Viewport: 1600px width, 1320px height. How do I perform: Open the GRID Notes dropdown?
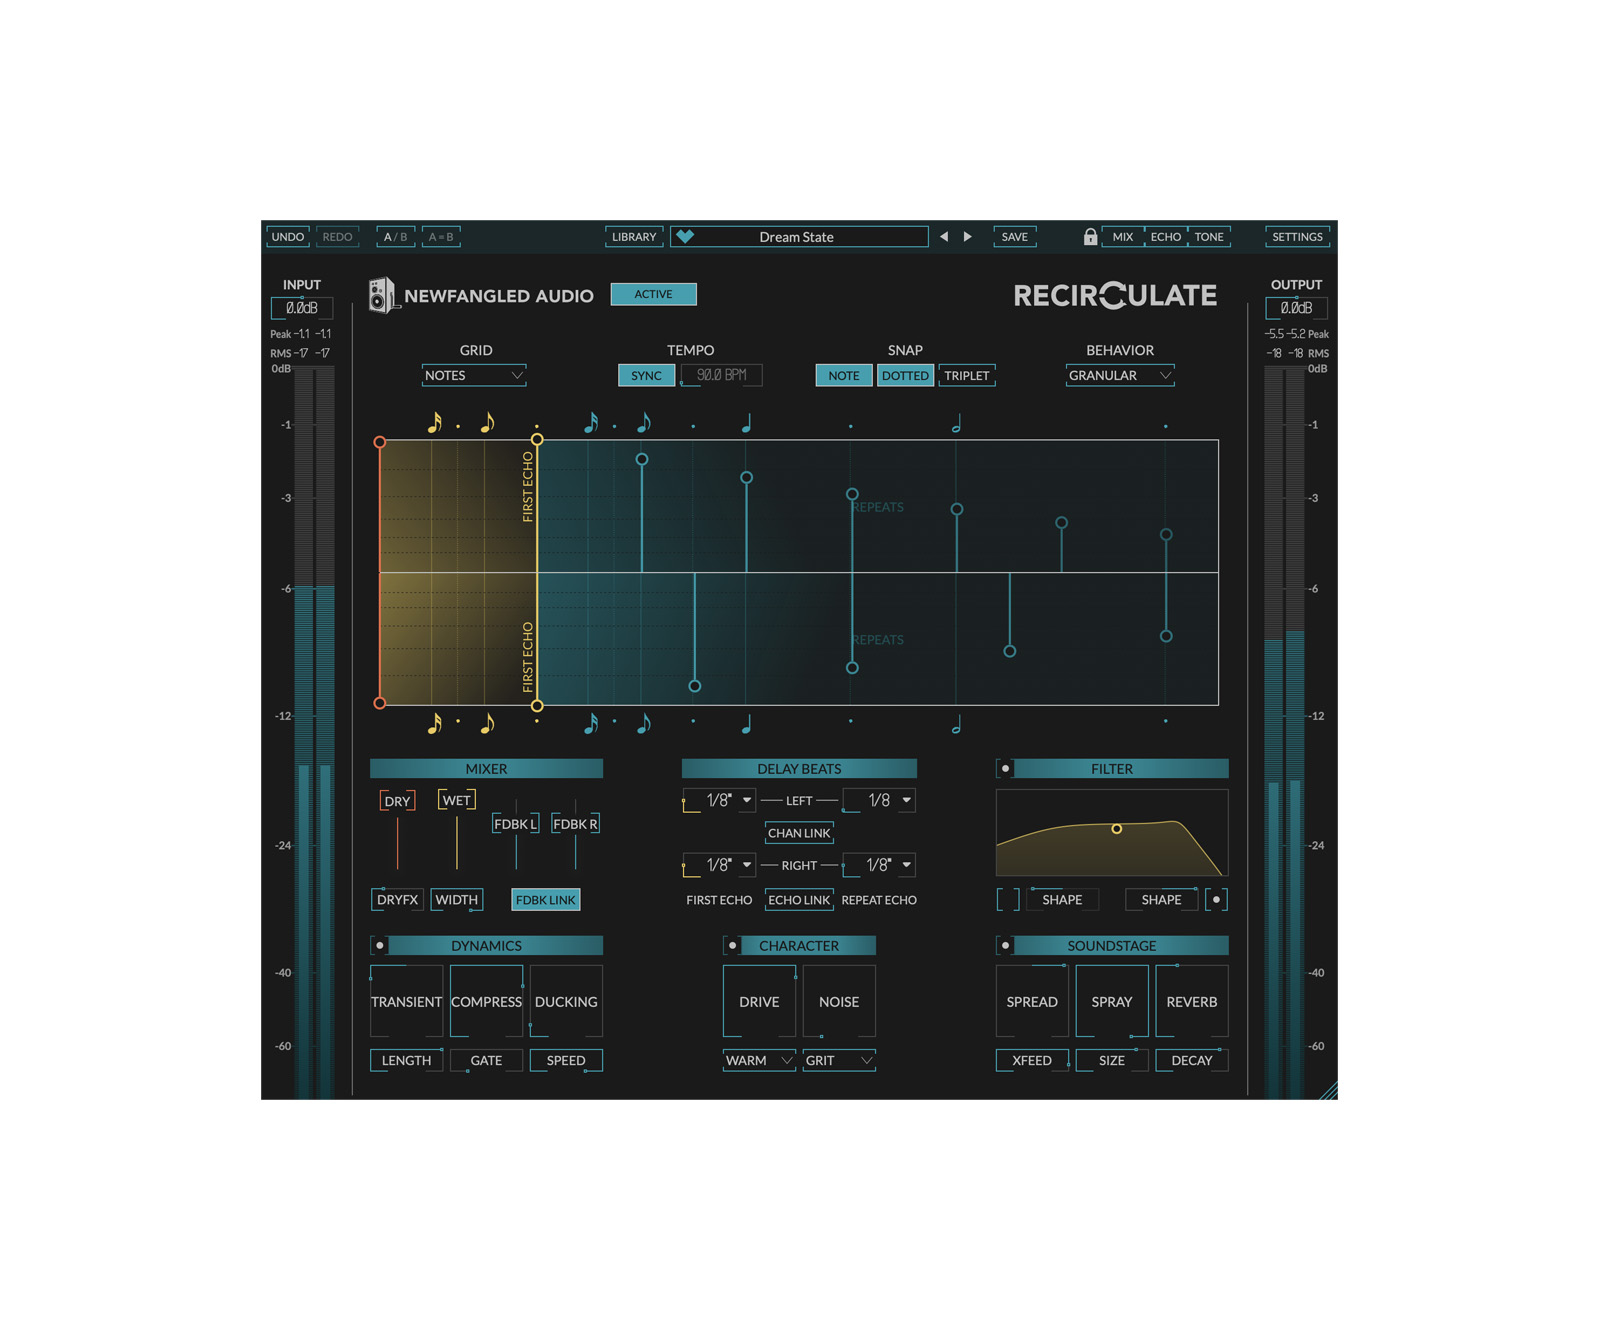pyautogui.click(x=474, y=376)
